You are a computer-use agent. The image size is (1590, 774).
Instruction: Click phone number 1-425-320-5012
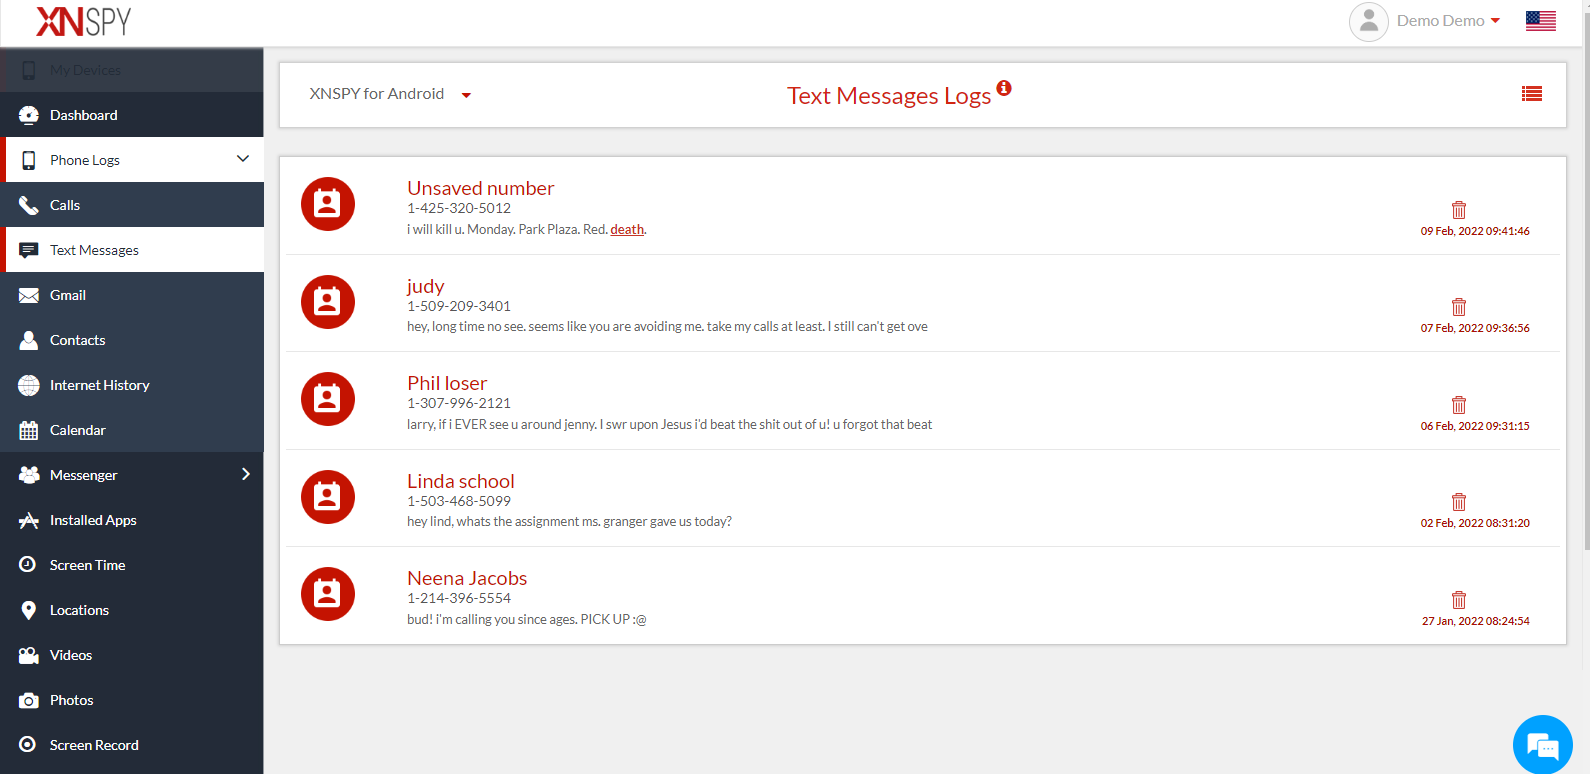(459, 208)
